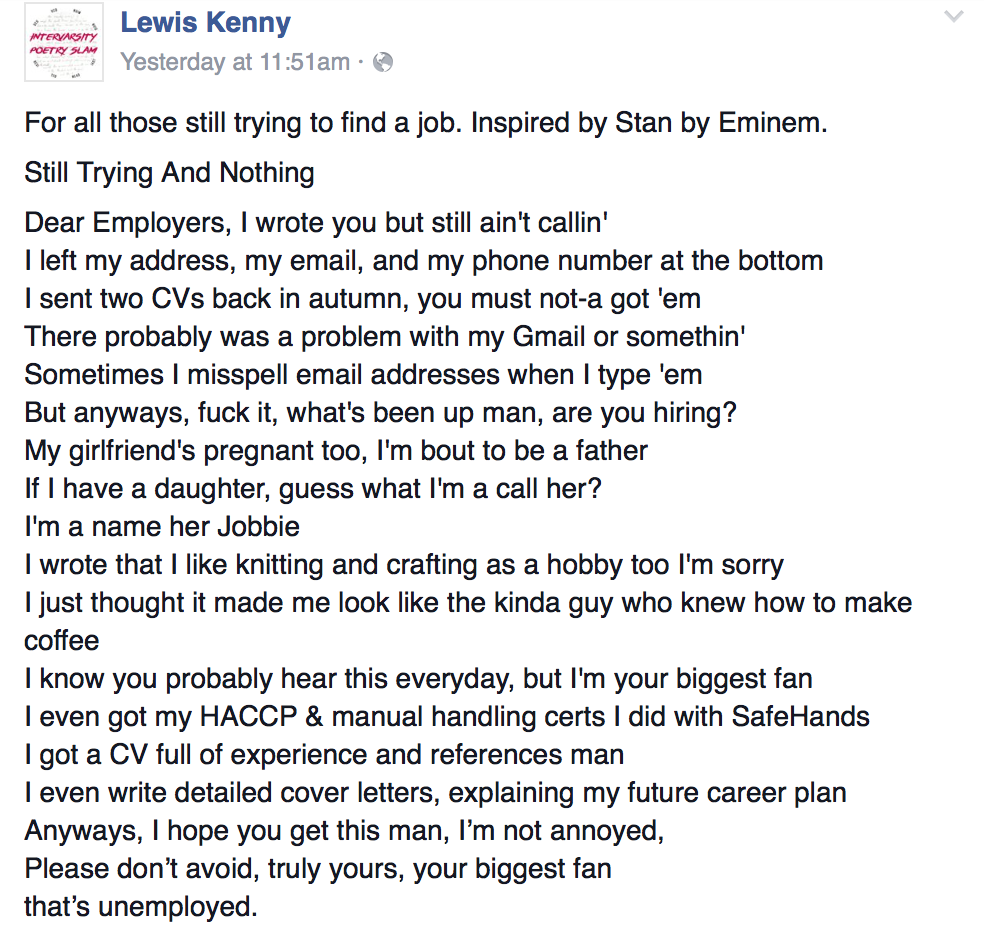Screen dimensions: 984x938
Task: Click the line about detailed cover letters
Action: click(x=436, y=793)
